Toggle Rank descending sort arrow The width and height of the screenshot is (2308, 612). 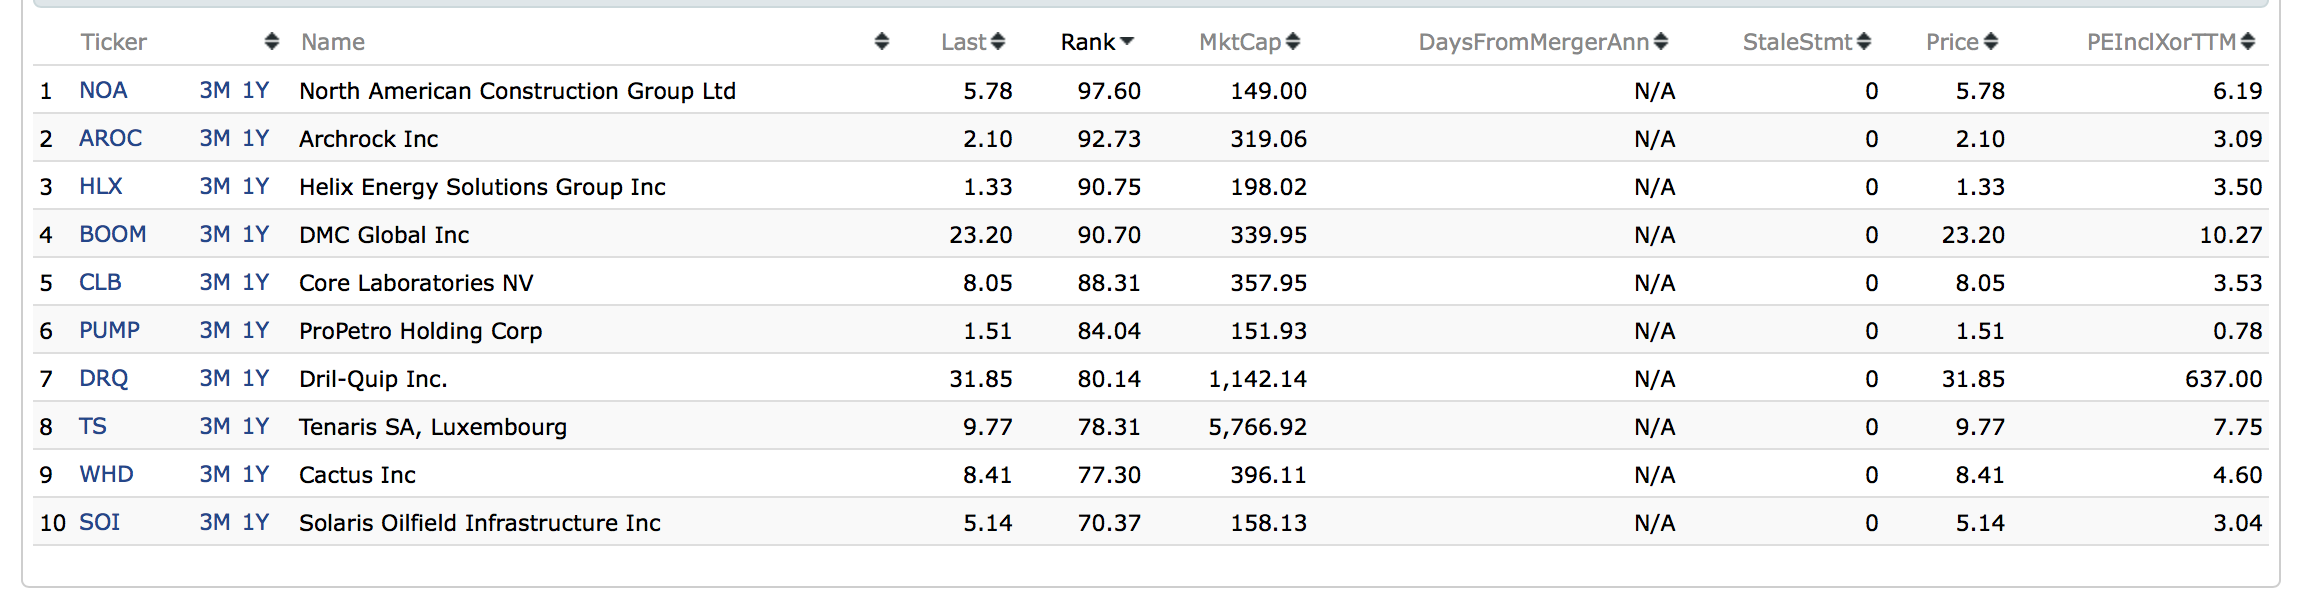1127,42
